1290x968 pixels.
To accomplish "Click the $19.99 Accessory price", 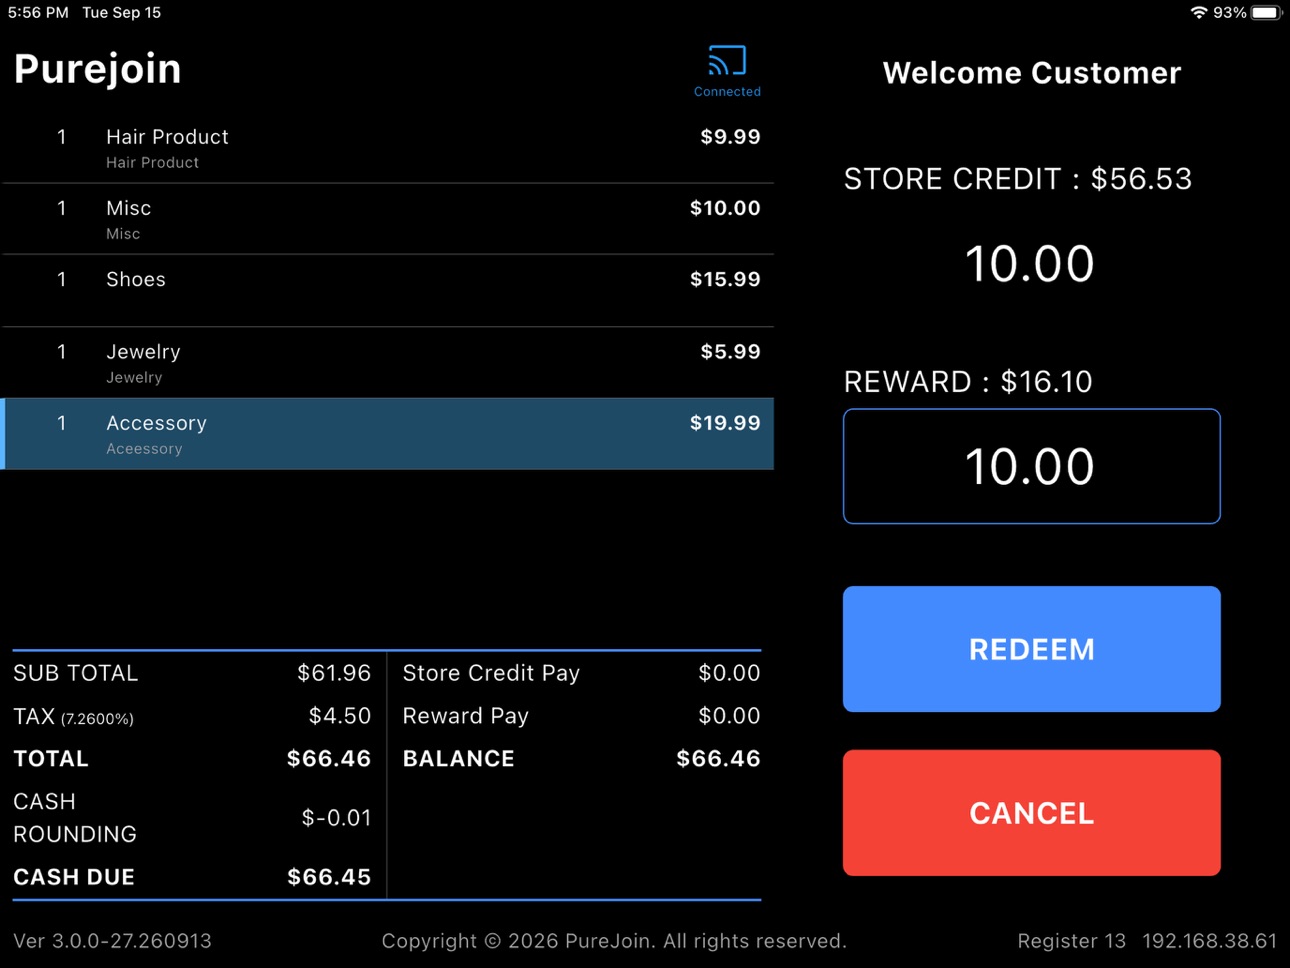I will click(x=725, y=423).
